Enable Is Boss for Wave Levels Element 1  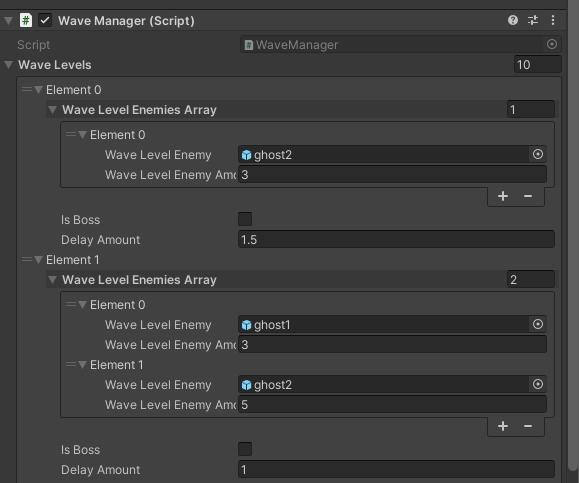click(245, 449)
